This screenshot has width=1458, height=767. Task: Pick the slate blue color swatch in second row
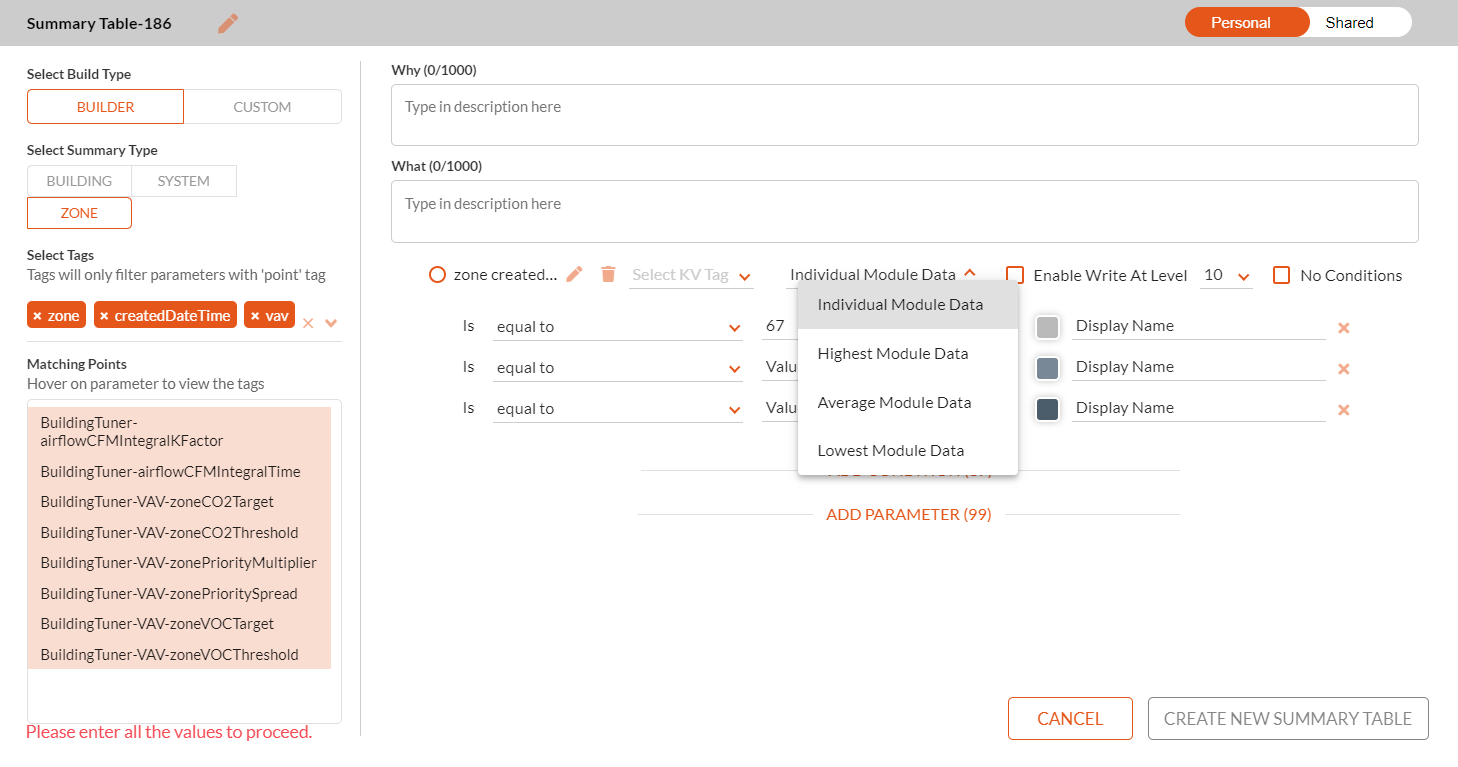[1047, 368]
